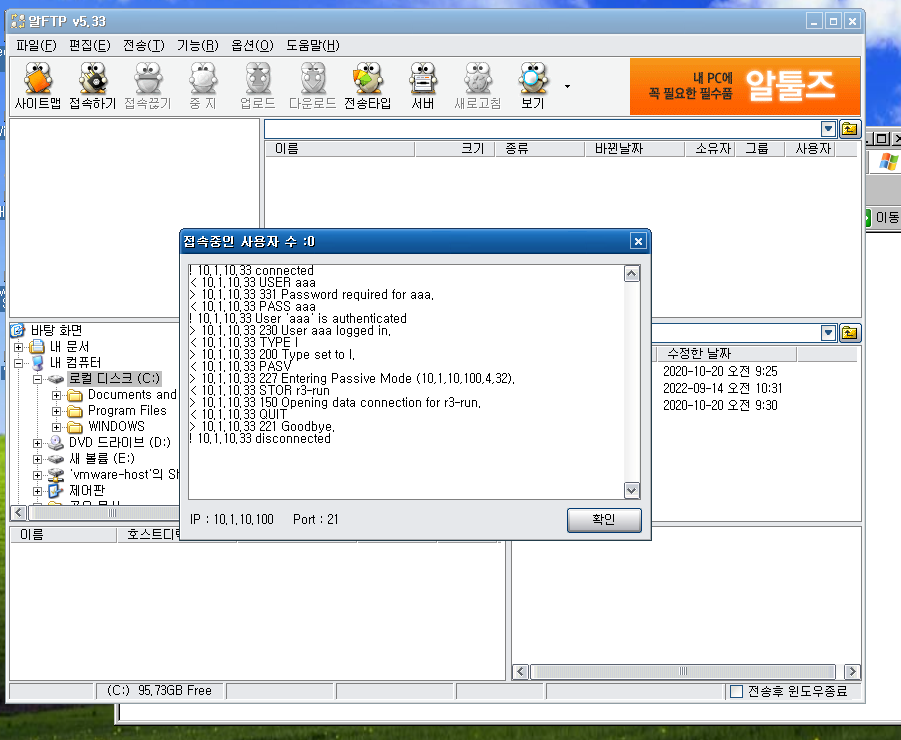Sort remote list by 소유자 column

(710, 149)
